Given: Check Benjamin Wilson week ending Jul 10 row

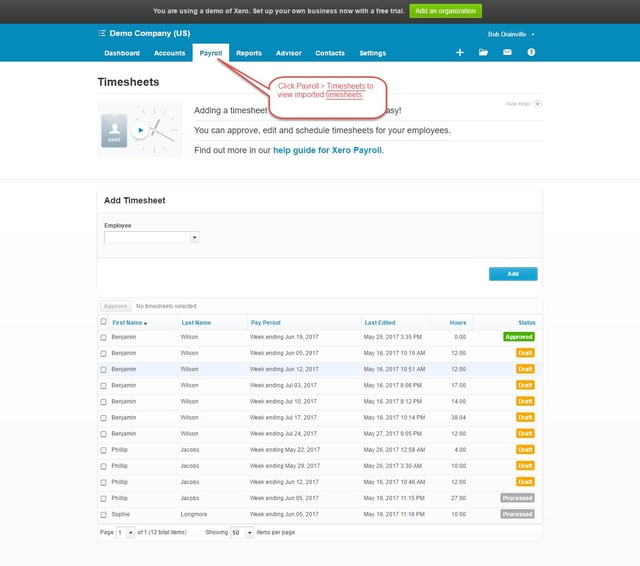Looking at the screenshot, I should point(103,402).
